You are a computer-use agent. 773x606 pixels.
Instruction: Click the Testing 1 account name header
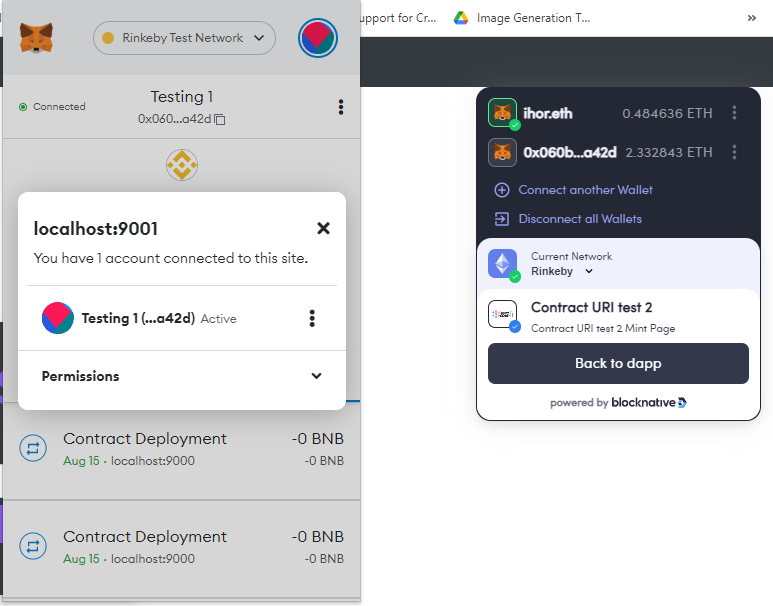[182, 97]
